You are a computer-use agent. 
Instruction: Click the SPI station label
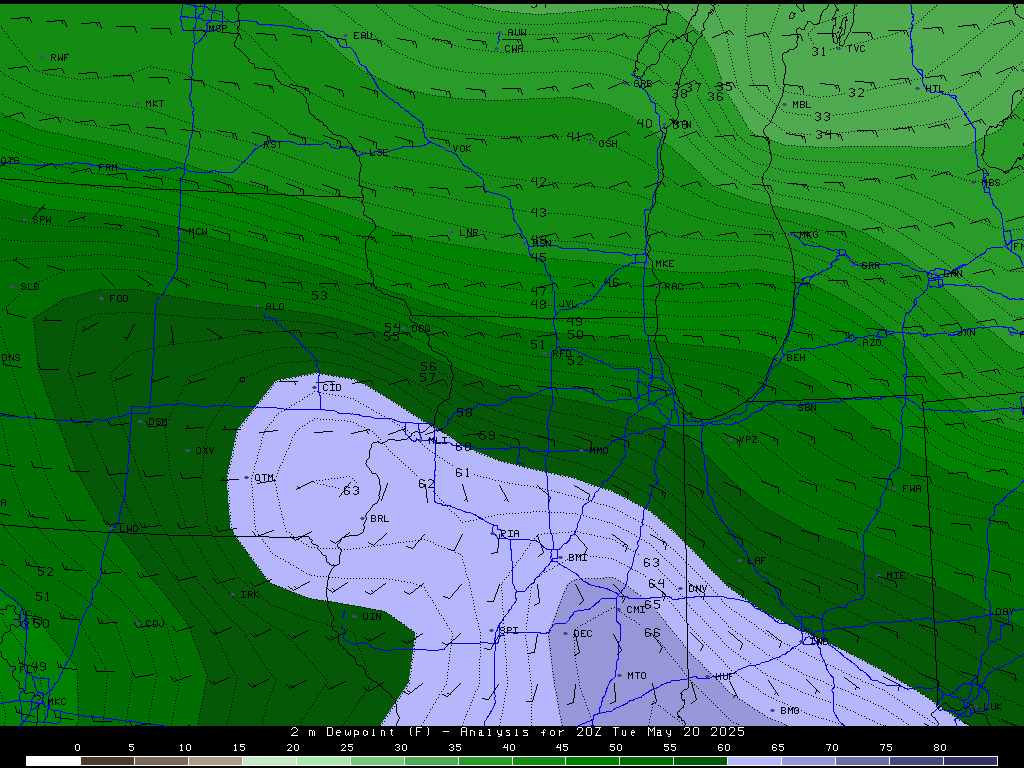509,631
